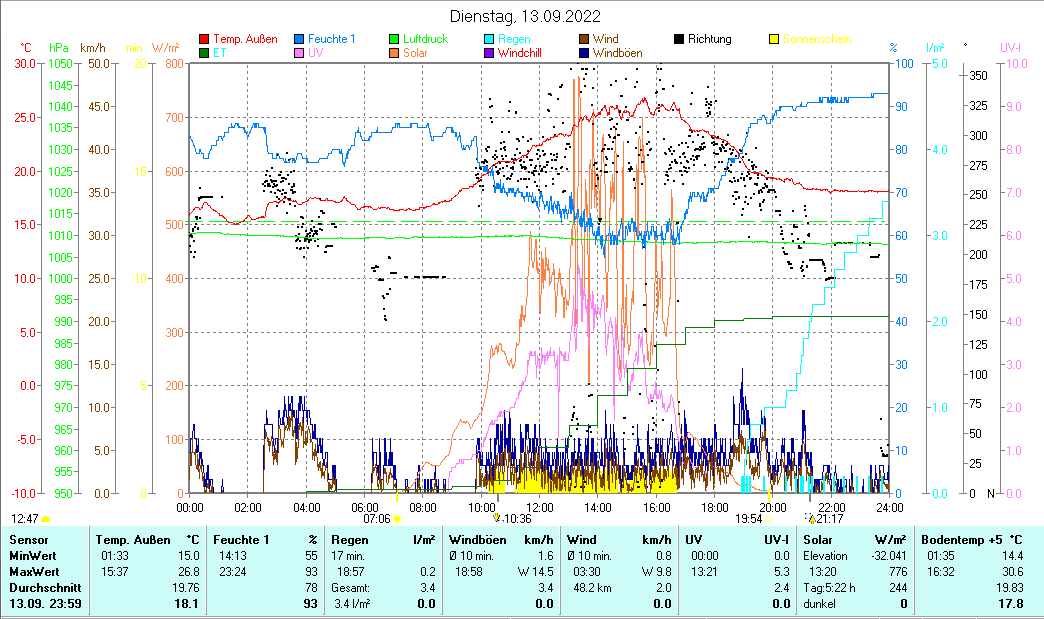This screenshot has width=1044, height=619.
Task: Click the orange Solar legend square
Action: point(394,53)
